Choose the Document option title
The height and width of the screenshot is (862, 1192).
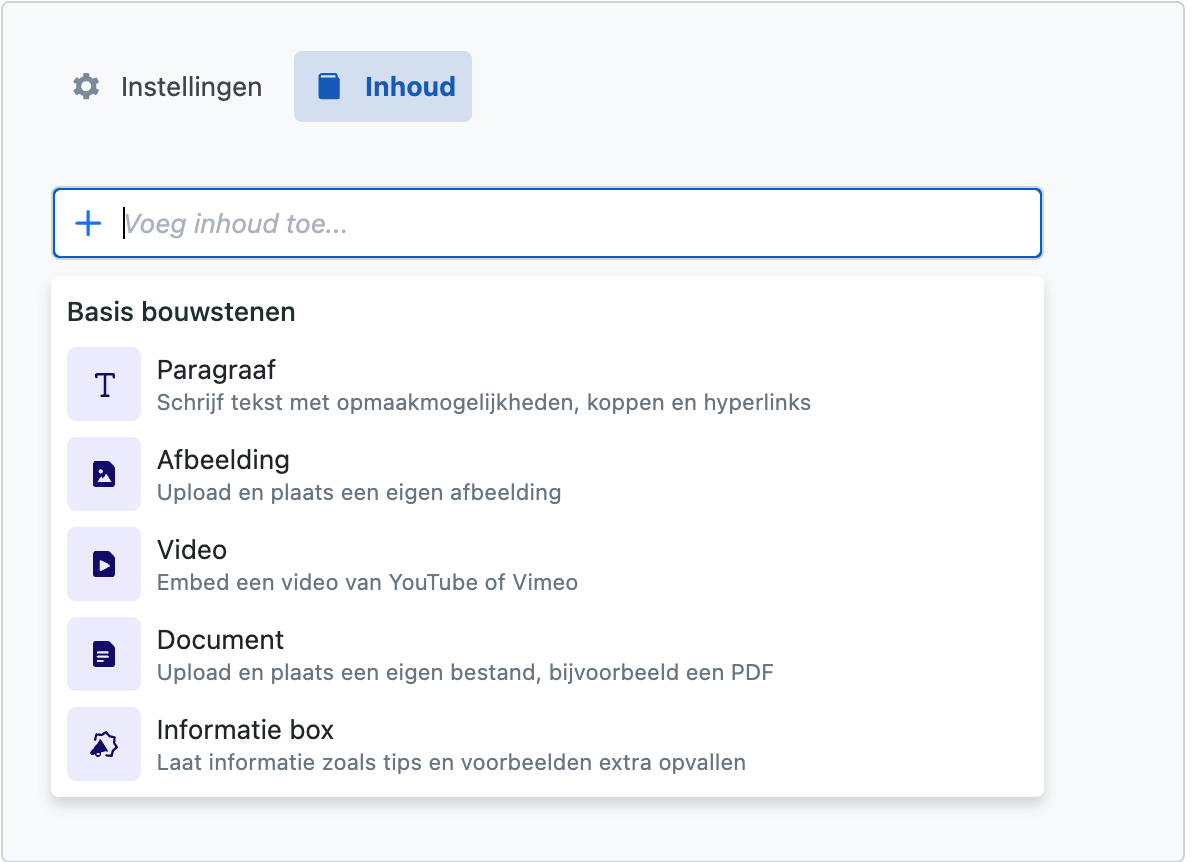[x=220, y=640]
